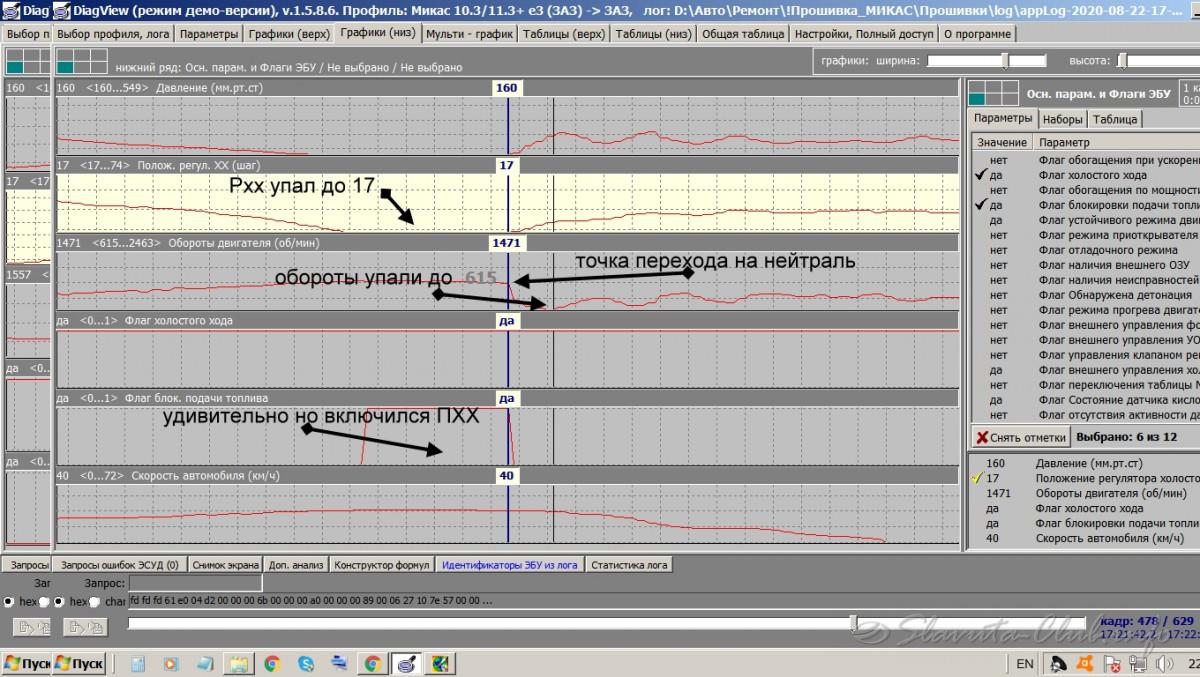Open the Доп. анализ tab

[x=296, y=565]
